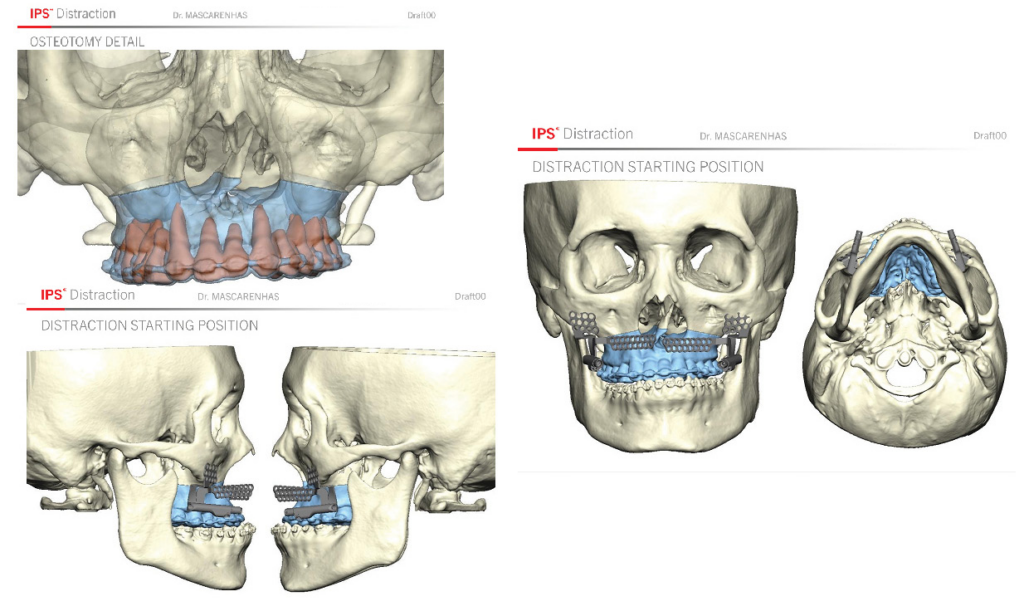The image size is (1024, 601).
Task: Click the IPS Distraction logo above osteotomy detail
Action: 72,14
